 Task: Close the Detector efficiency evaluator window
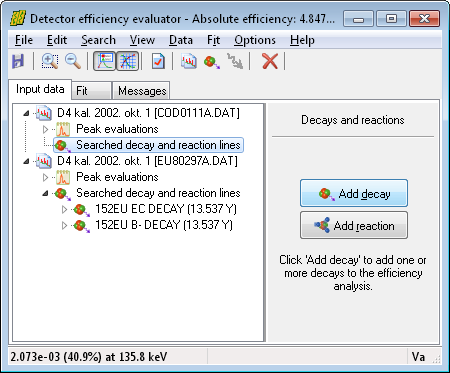[x=424, y=19]
